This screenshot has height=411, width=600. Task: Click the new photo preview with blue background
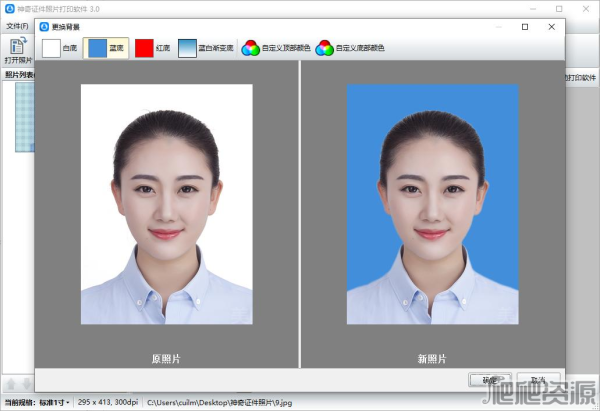[432, 204]
